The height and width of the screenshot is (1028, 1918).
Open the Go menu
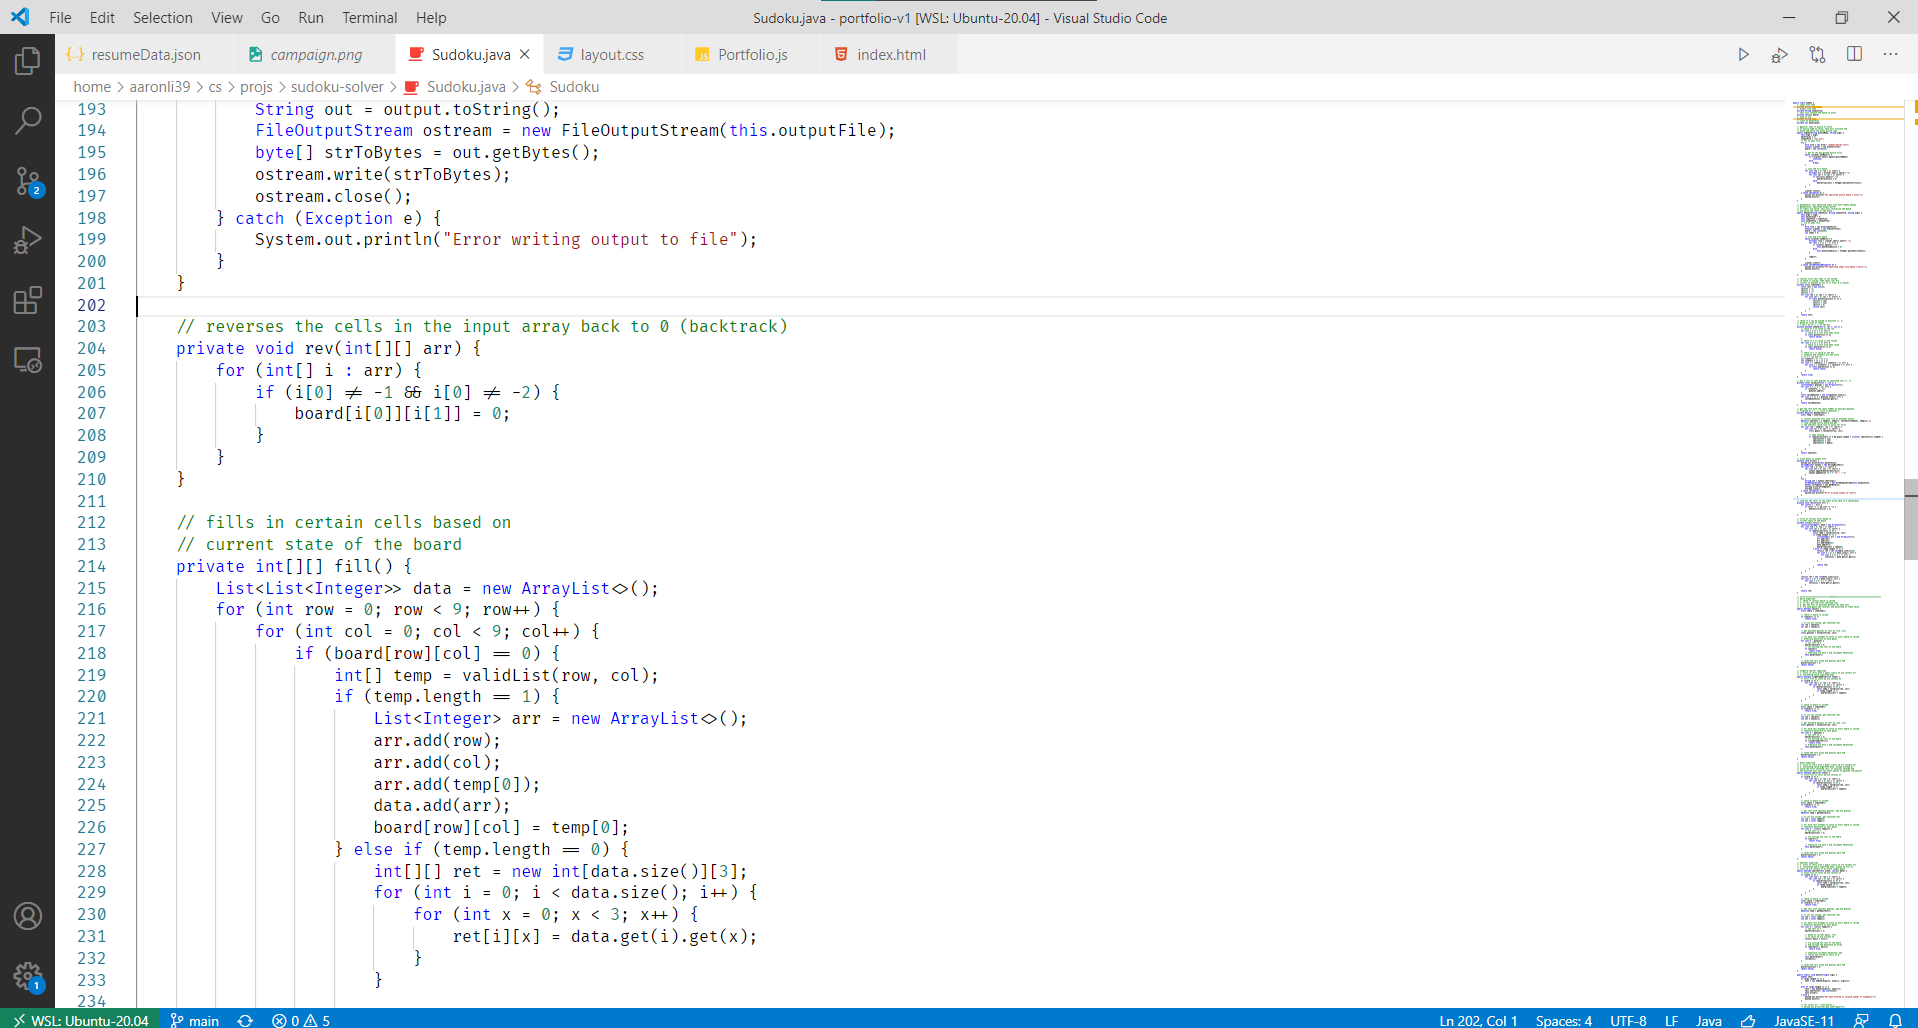(x=270, y=17)
